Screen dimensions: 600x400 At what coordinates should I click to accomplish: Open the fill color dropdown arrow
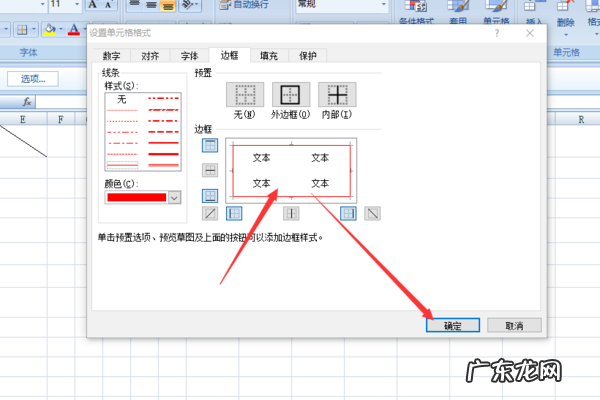pyautogui.click(x=61, y=29)
